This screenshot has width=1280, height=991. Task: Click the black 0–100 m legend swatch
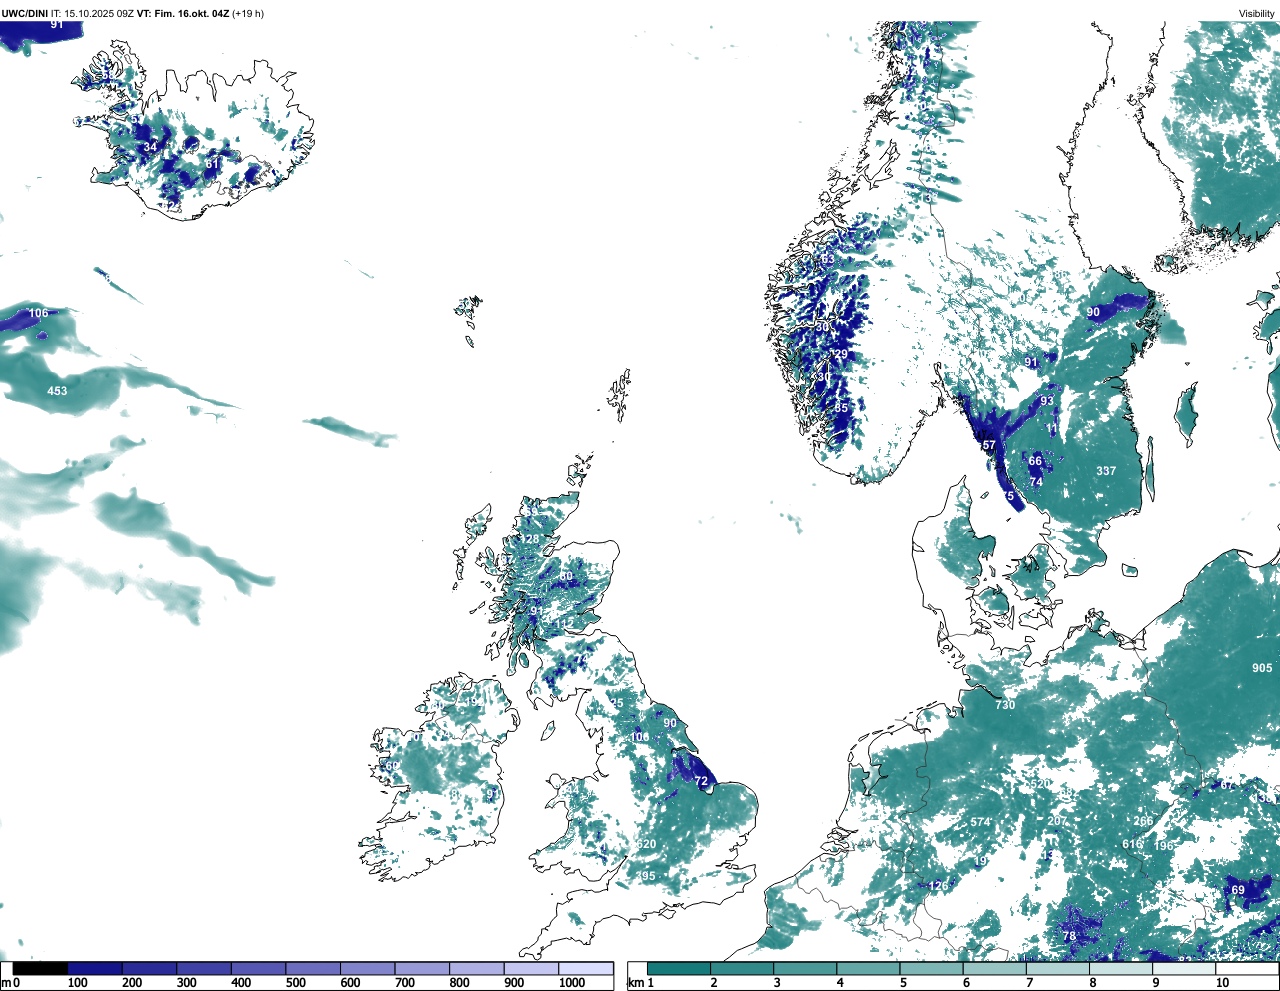[x=41, y=968]
